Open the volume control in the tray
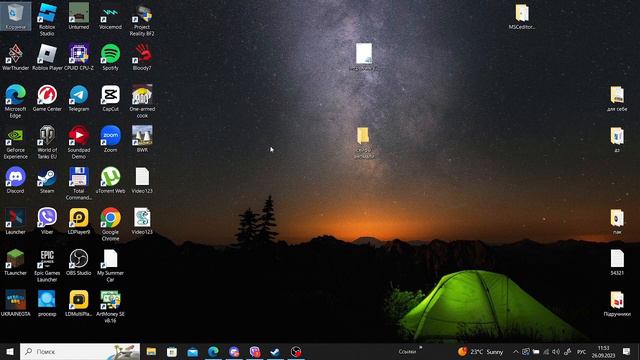This screenshot has width=640, height=360. coord(556,351)
